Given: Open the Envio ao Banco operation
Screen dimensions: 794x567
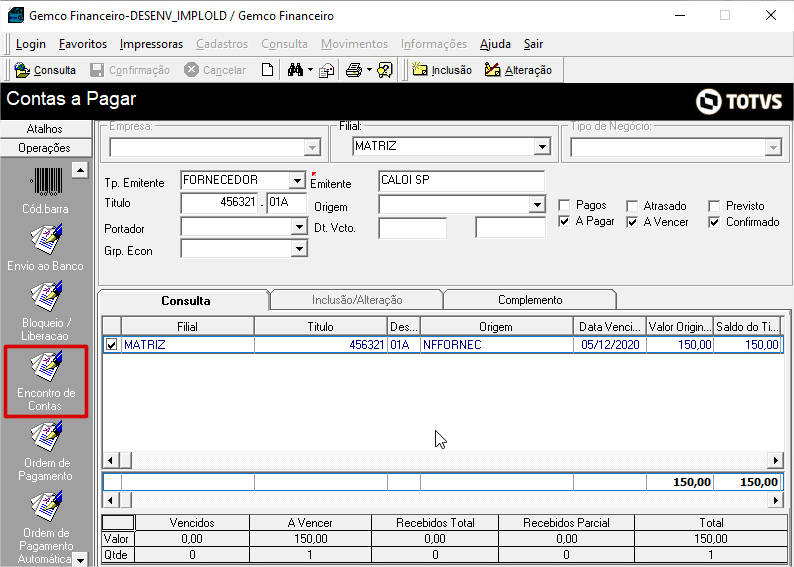Looking at the screenshot, I should 45,247.
